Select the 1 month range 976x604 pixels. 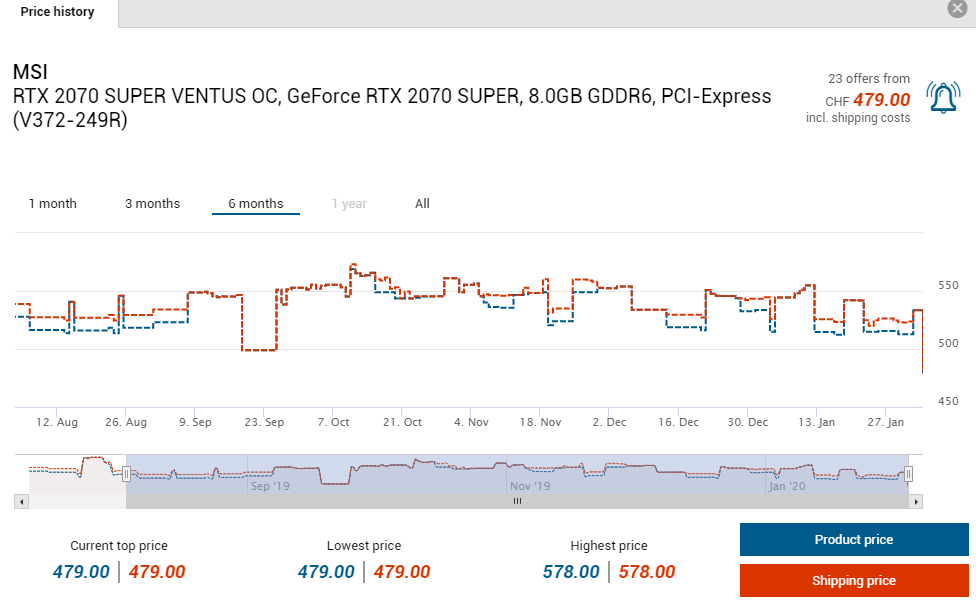click(52, 204)
